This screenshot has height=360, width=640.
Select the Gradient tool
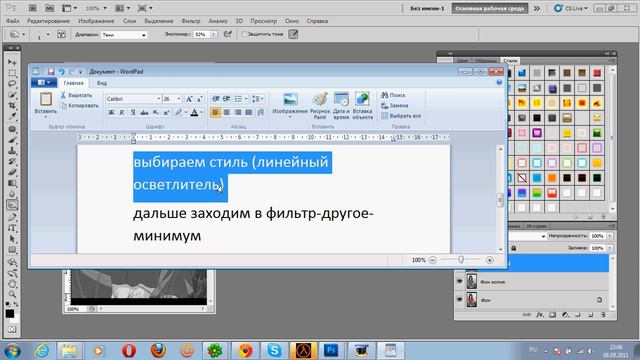(12, 183)
